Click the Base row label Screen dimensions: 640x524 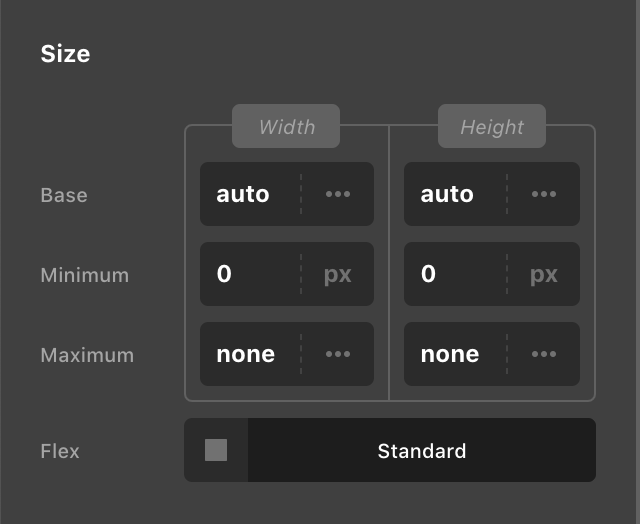coord(64,195)
